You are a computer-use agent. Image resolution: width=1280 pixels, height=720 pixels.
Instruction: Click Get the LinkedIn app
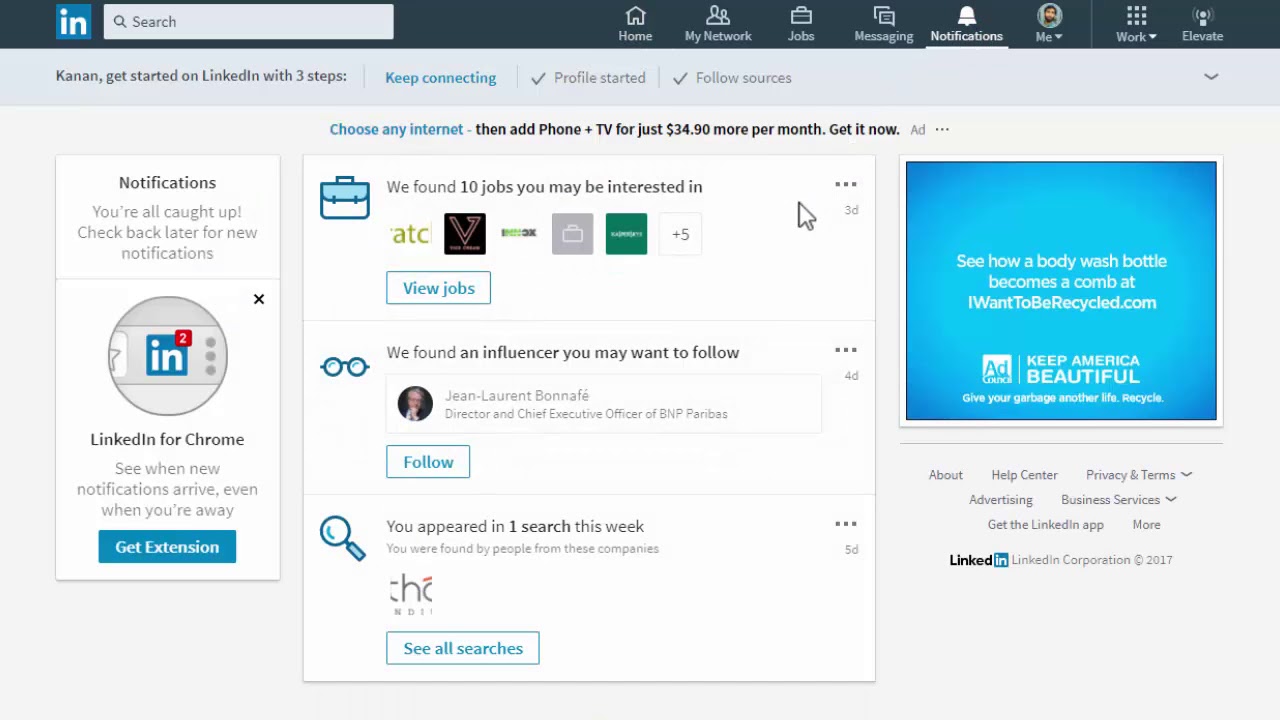[x=1046, y=525]
